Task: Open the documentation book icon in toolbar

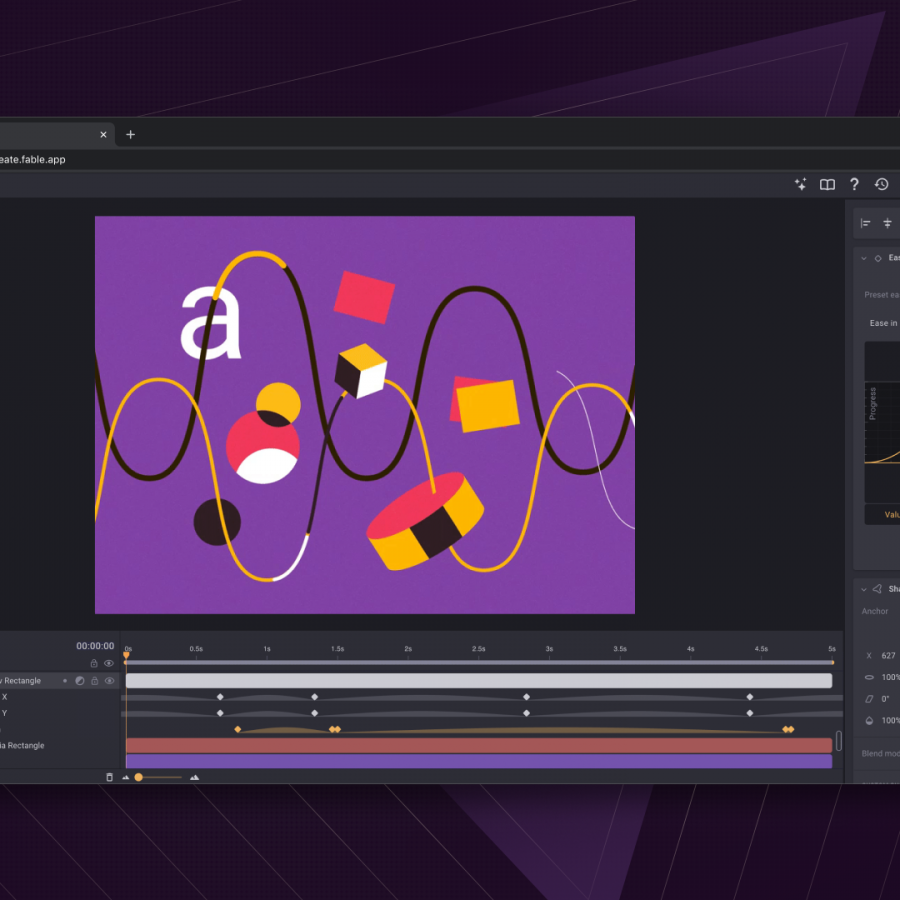Action: pyautogui.click(x=827, y=184)
